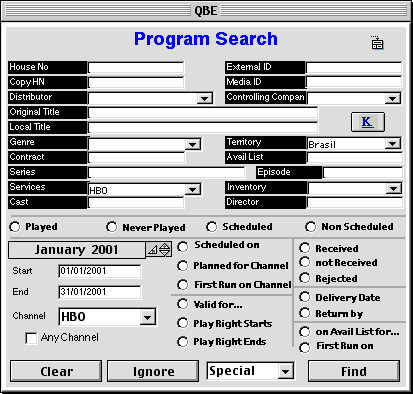Select the First Run on radio button
The width and height of the screenshot is (413, 394).
304,347
